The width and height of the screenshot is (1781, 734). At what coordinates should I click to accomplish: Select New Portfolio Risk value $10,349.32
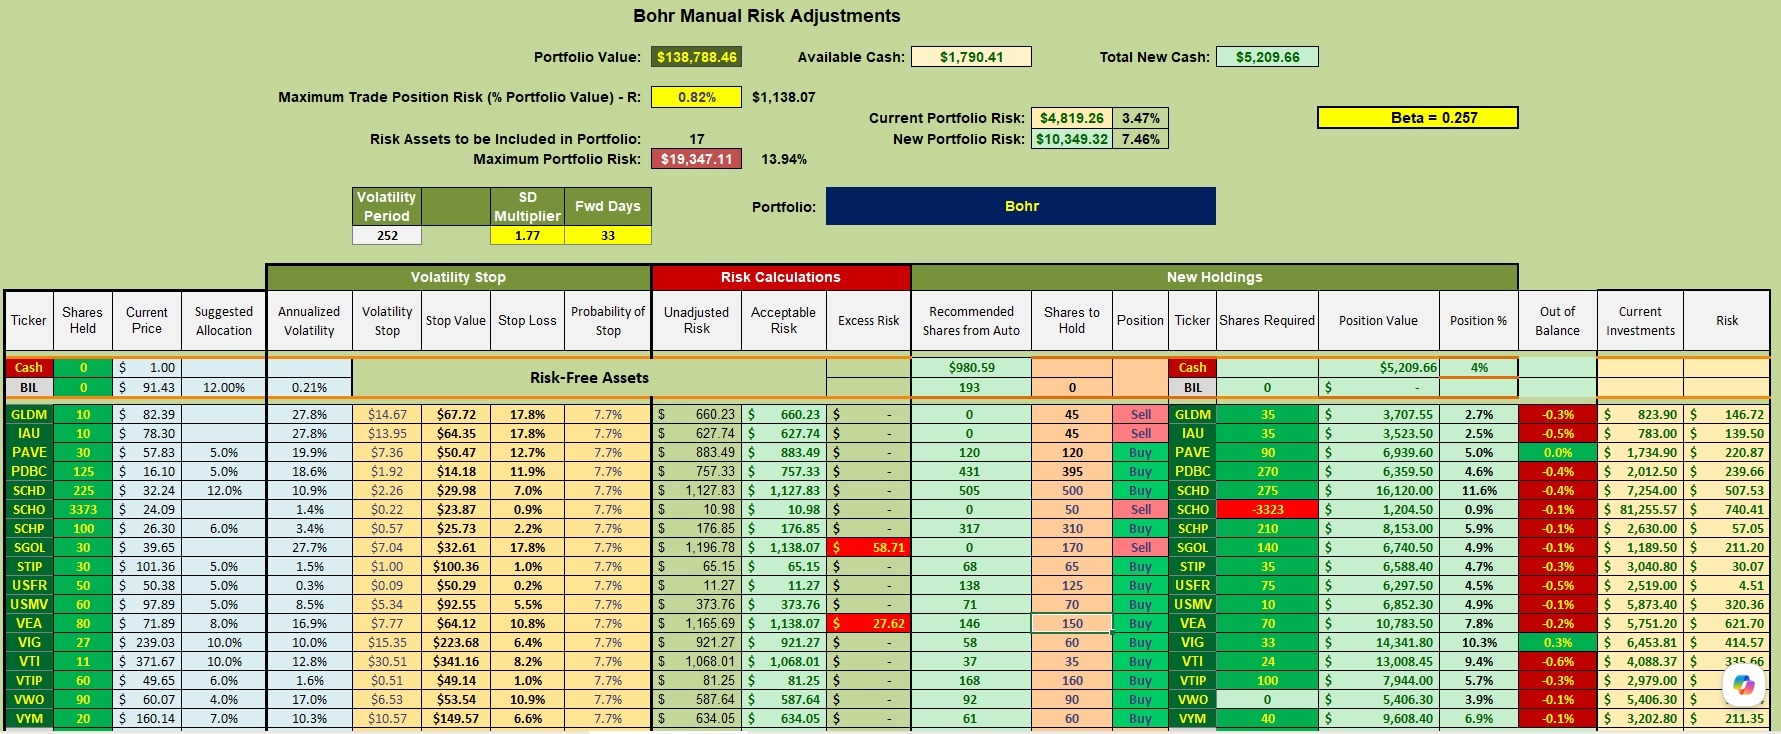[1071, 139]
